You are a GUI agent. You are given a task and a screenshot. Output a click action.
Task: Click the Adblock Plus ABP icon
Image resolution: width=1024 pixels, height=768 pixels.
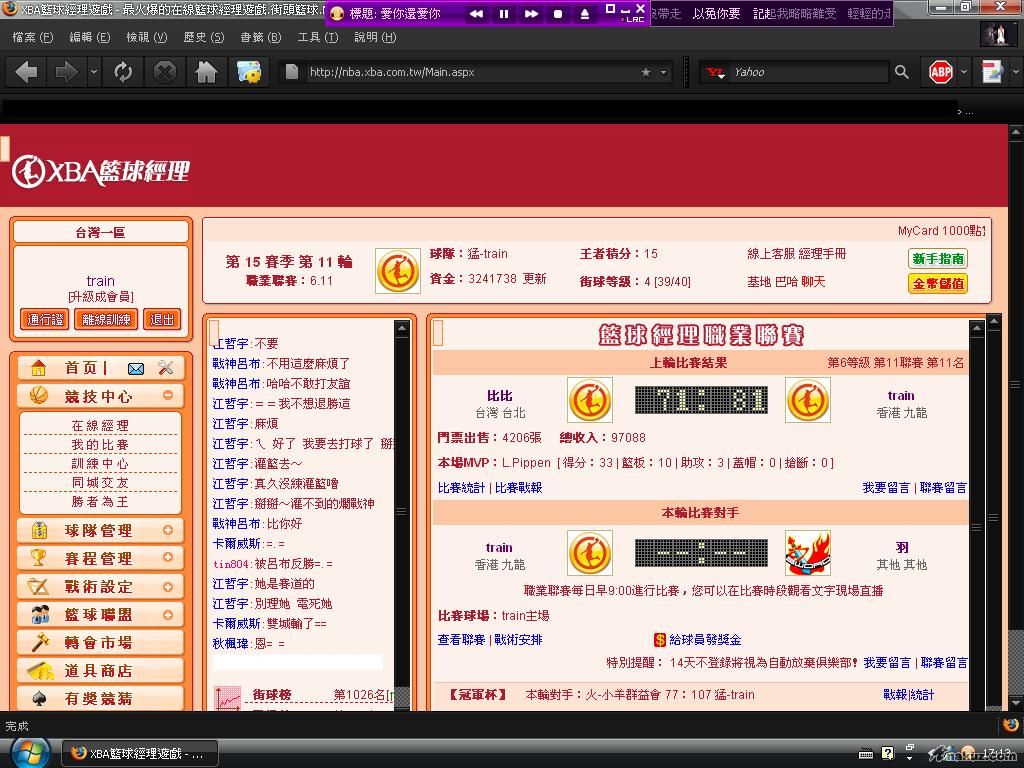click(940, 72)
